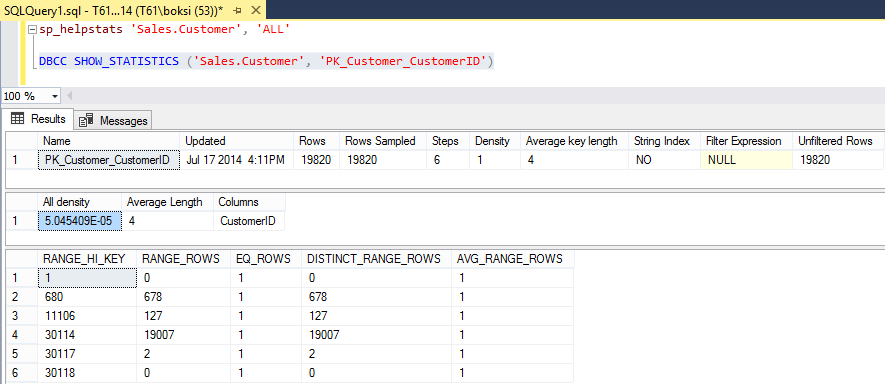Select the RANGE_ROWS column header

click(183, 259)
